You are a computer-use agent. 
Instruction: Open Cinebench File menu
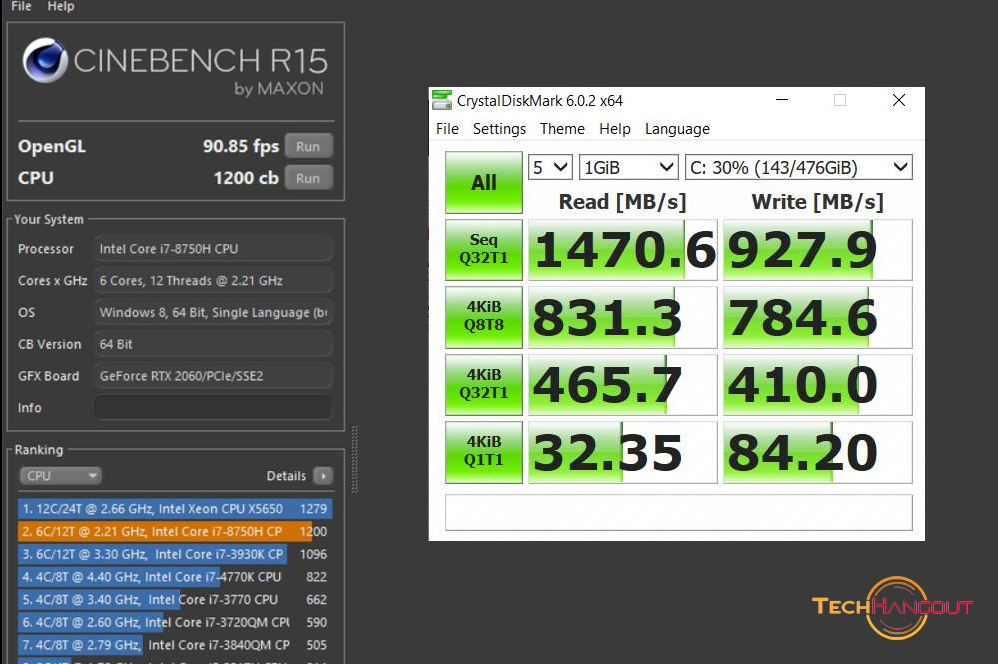21,6
